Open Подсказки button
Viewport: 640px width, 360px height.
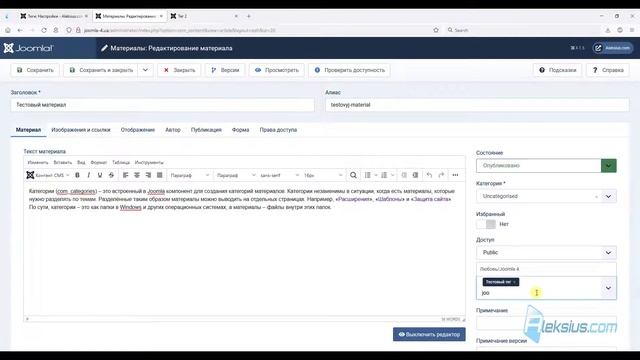[558, 70]
